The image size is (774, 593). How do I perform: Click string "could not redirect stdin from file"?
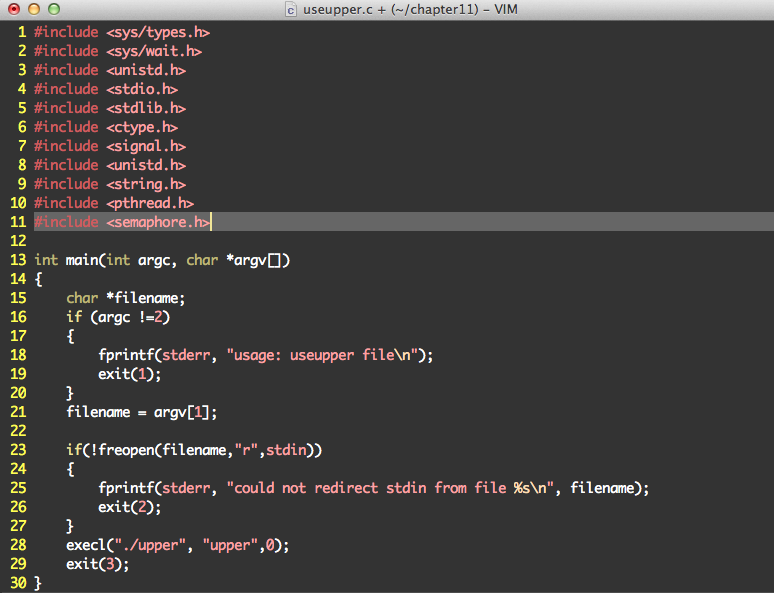366,488
